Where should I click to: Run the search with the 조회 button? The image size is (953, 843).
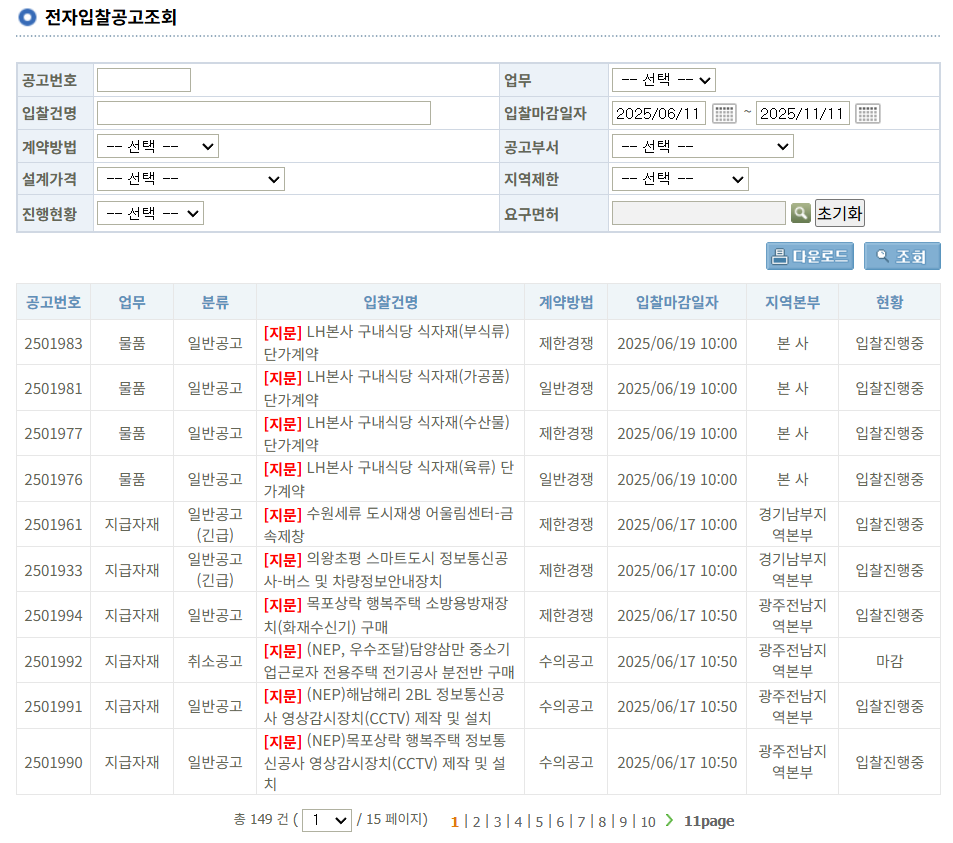901,256
